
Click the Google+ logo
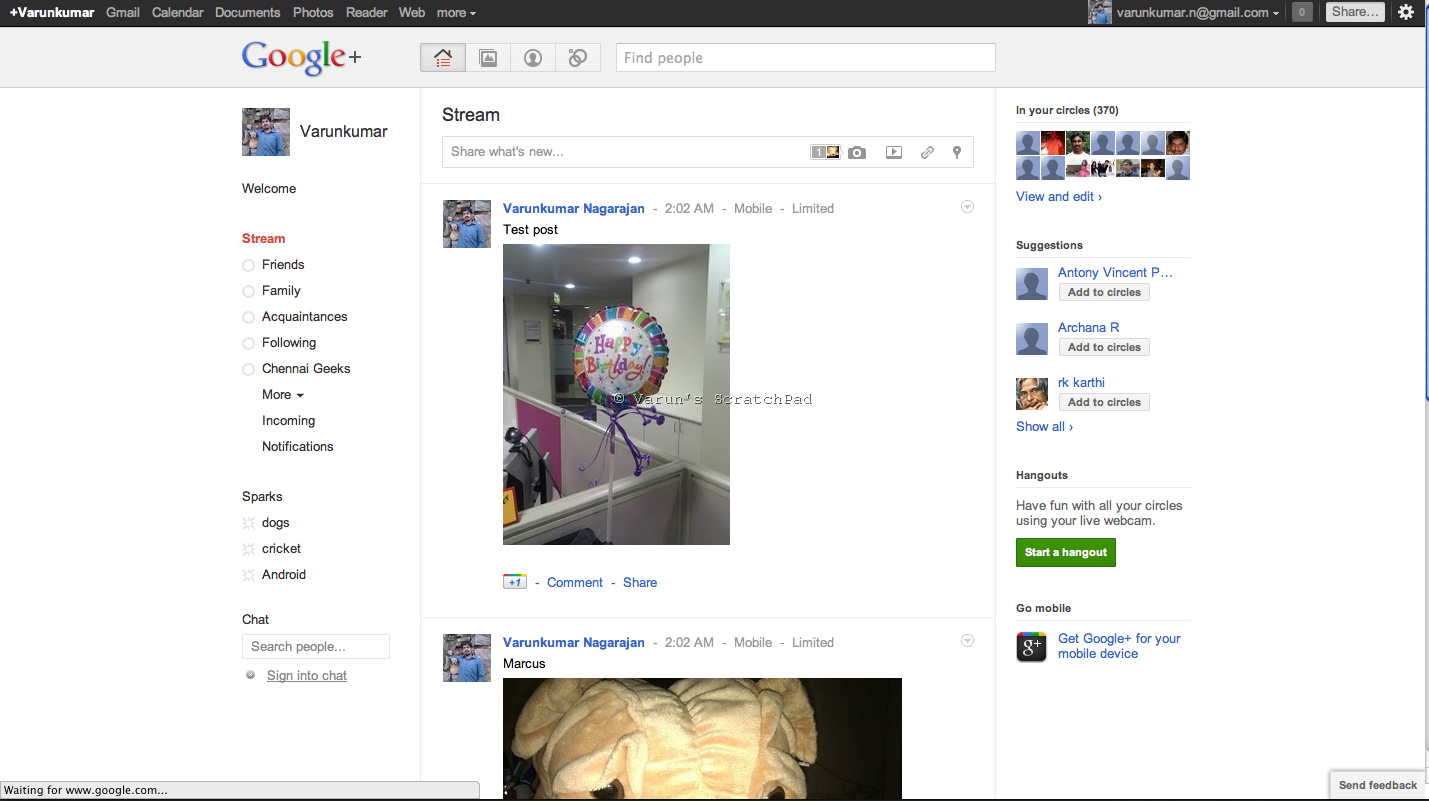[302, 58]
